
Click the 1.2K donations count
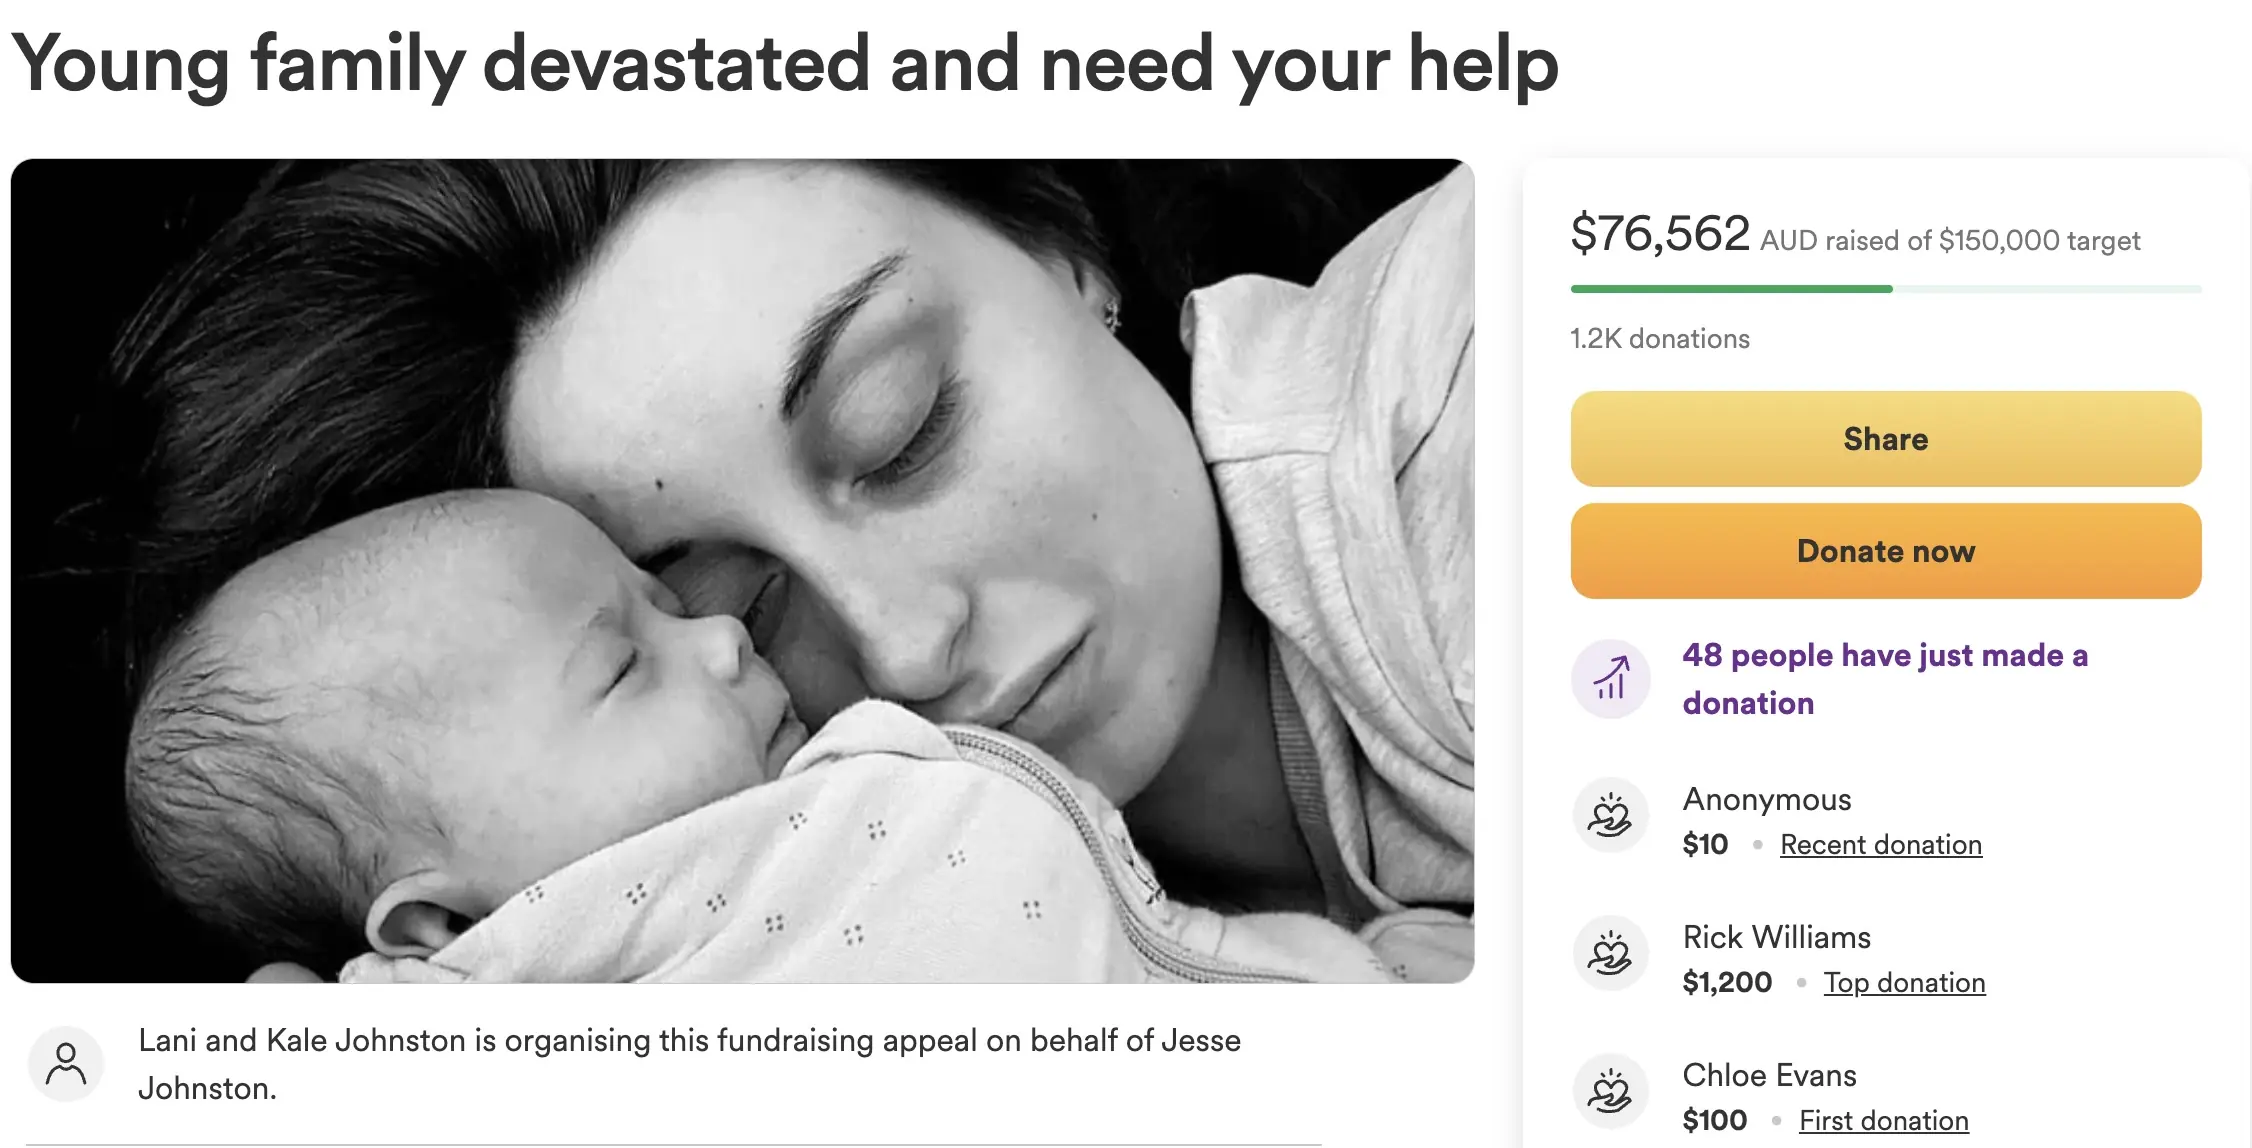[1660, 339]
